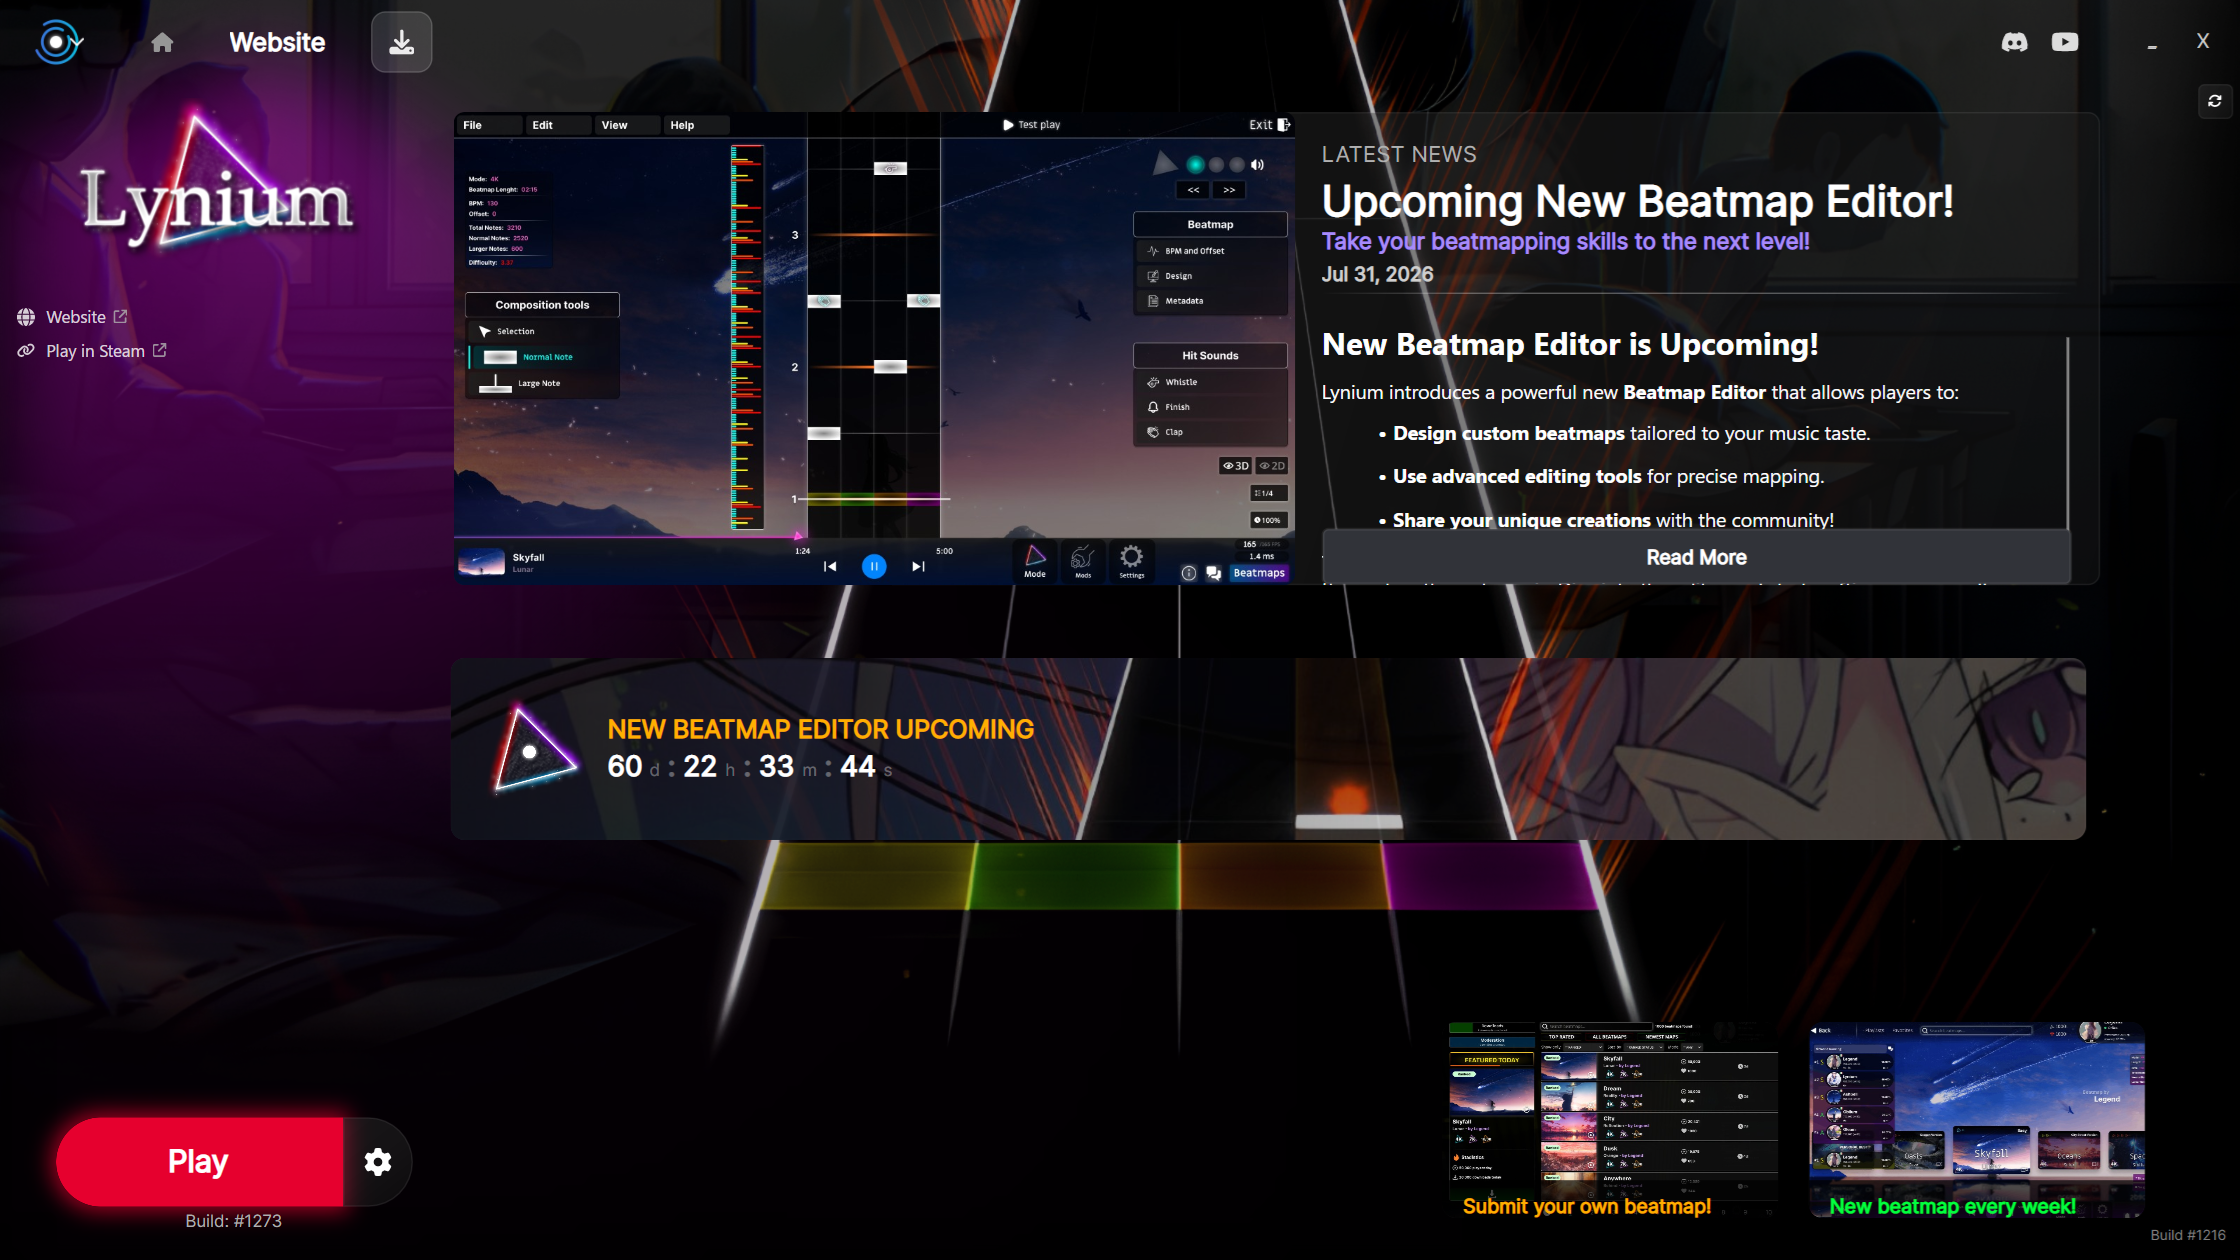The image size is (2240, 1260).
Task: Open the New beatmap every week thumbnail
Action: (x=1977, y=1119)
